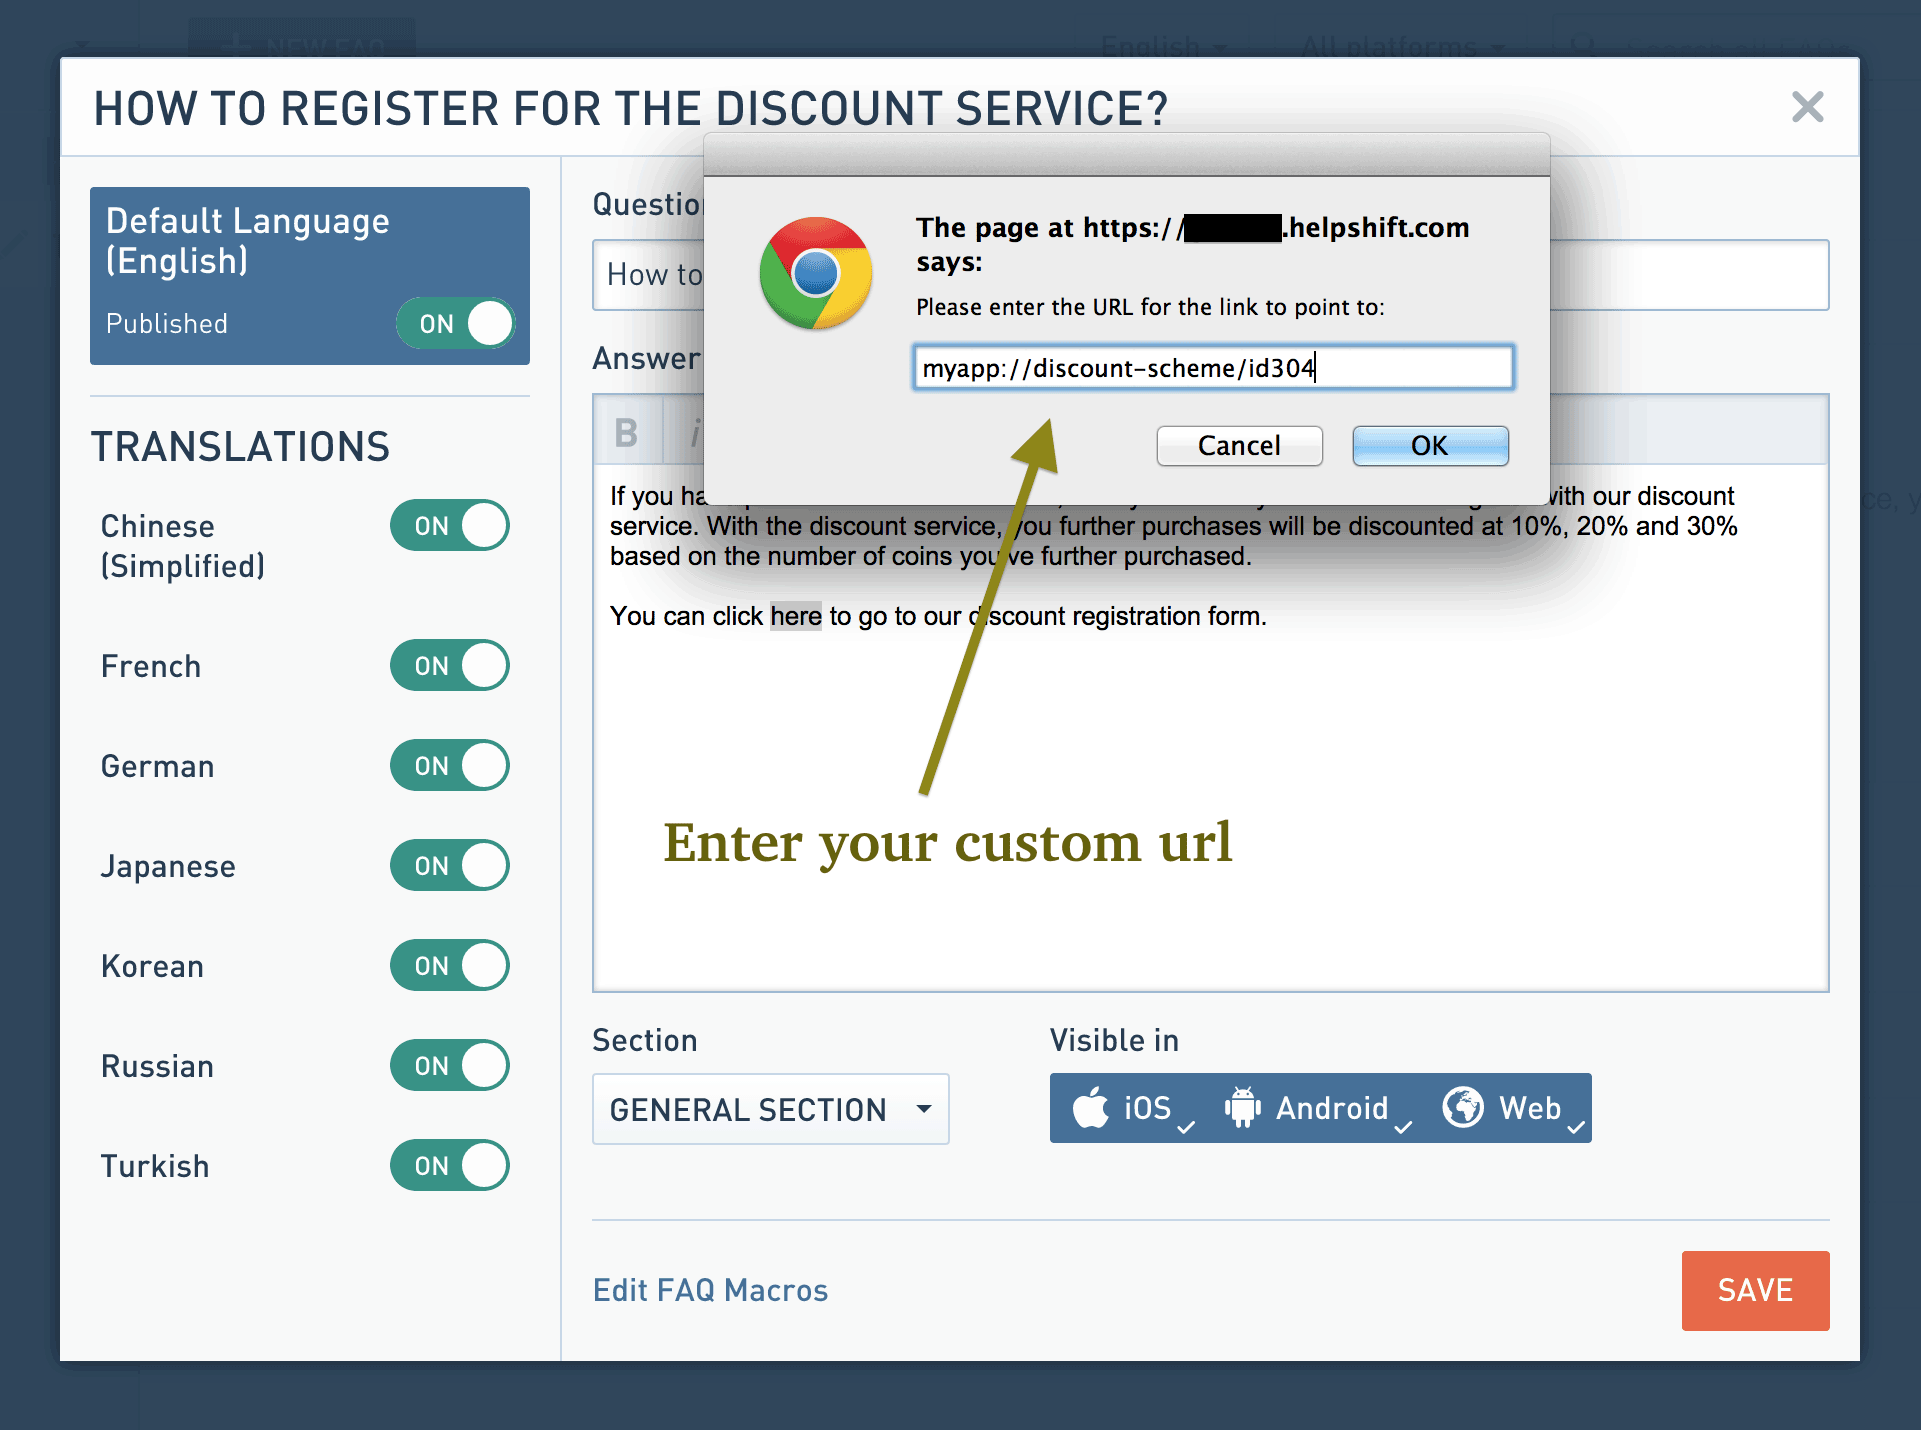Click the Apple iOS platform icon

point(1091,1108)
